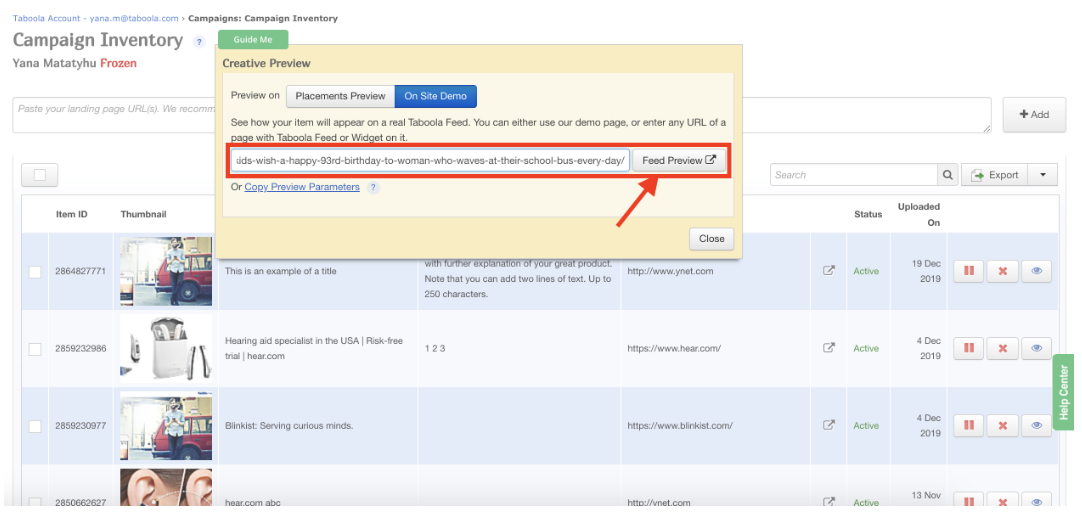Click the Feed Preview button
The image size is (1082, 522).
point(678,160)
